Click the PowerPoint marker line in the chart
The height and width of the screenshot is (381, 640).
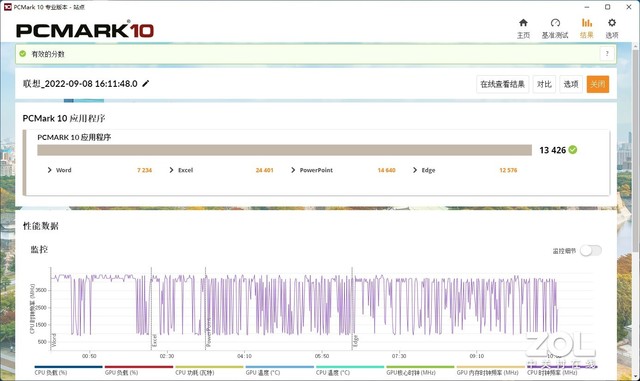(x=205, y=308)
